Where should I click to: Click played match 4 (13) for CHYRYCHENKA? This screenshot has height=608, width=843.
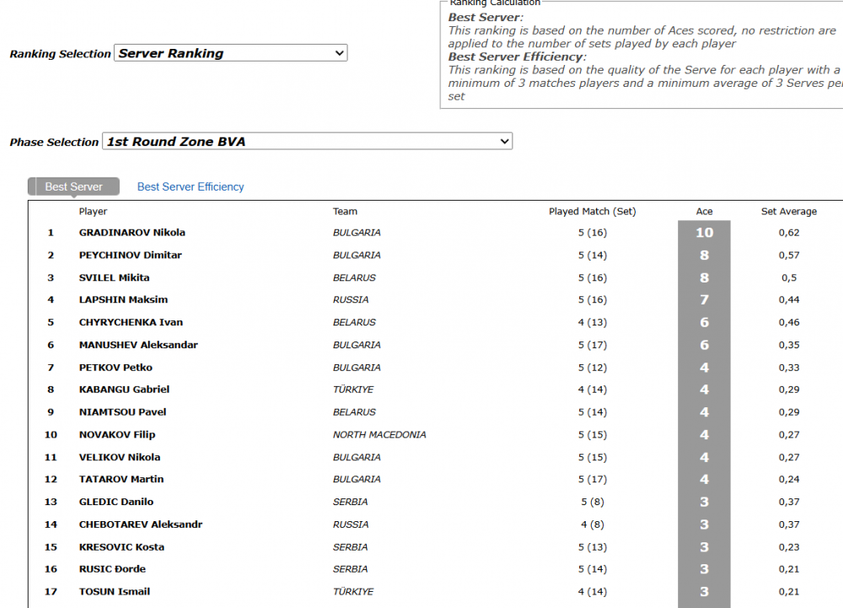point(592,322)
